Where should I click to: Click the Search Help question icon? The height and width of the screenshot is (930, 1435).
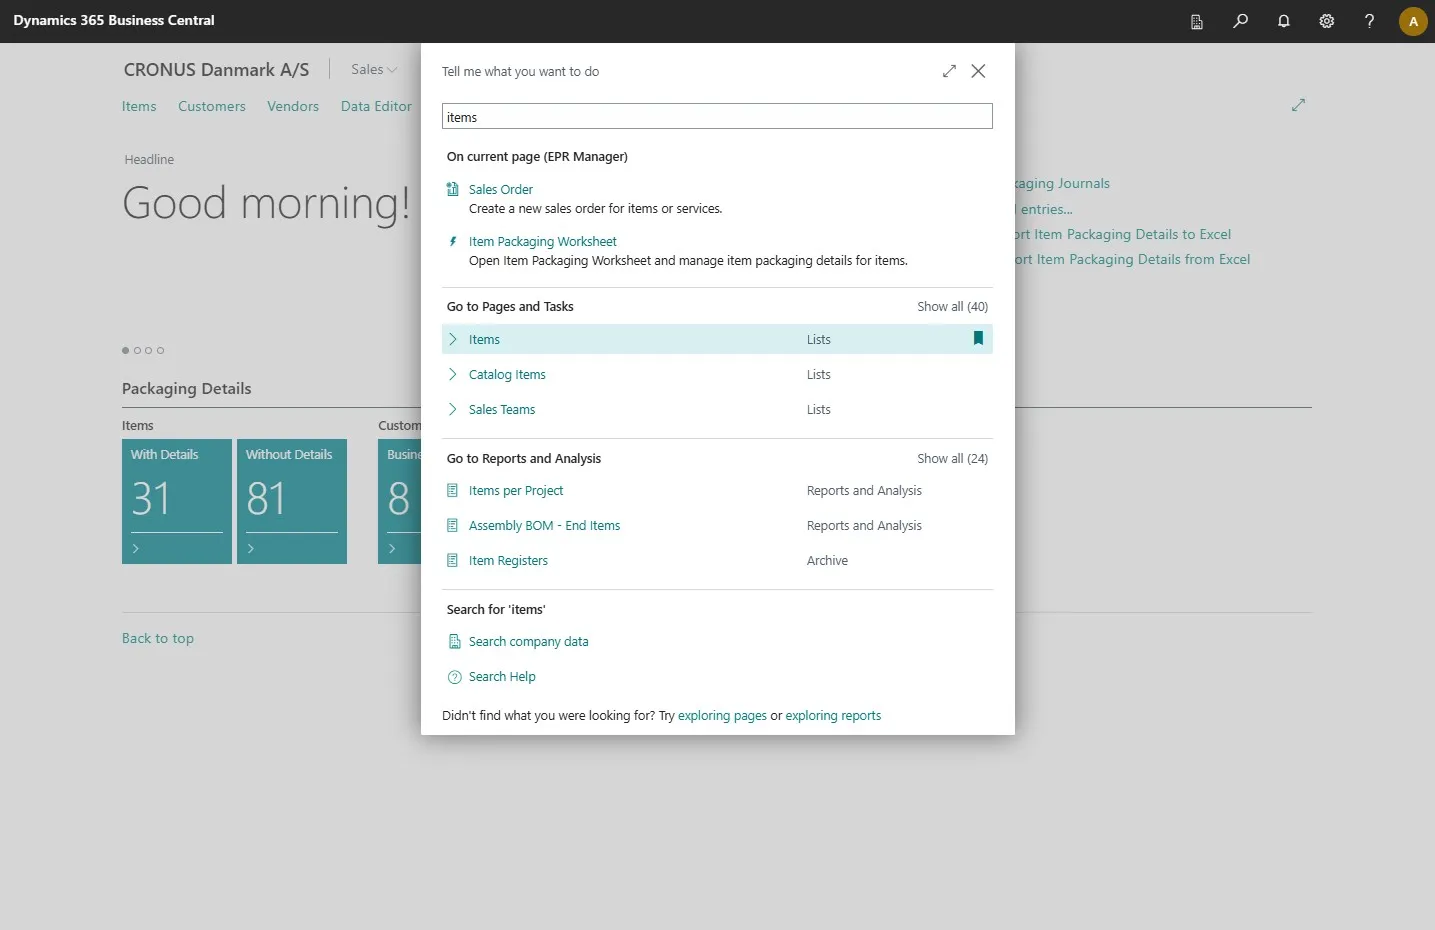[x=454, y=677]
